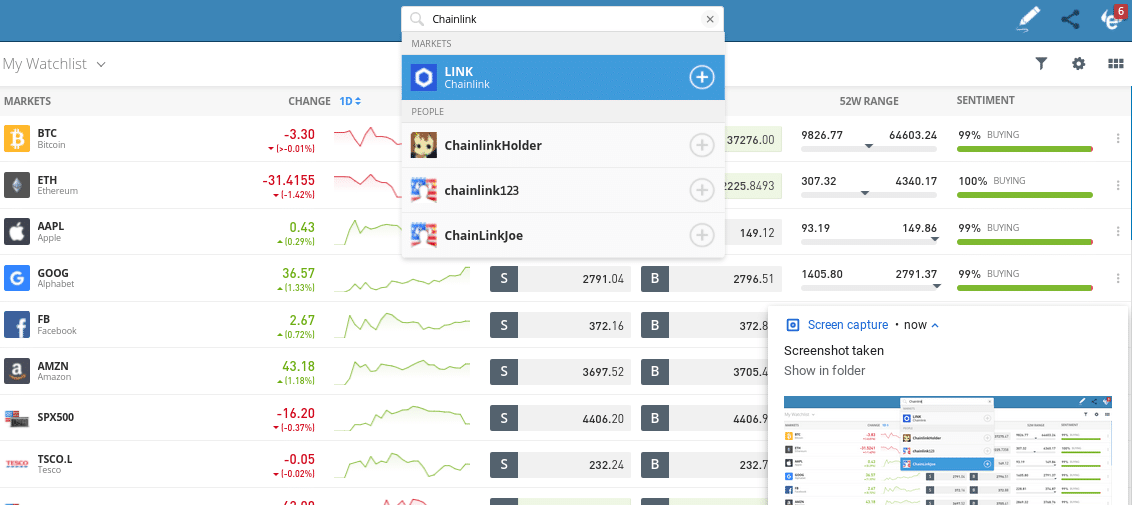Click the Alphabet Google logo icon
This screenshot has width=1132, height=505.
point(17,278)
